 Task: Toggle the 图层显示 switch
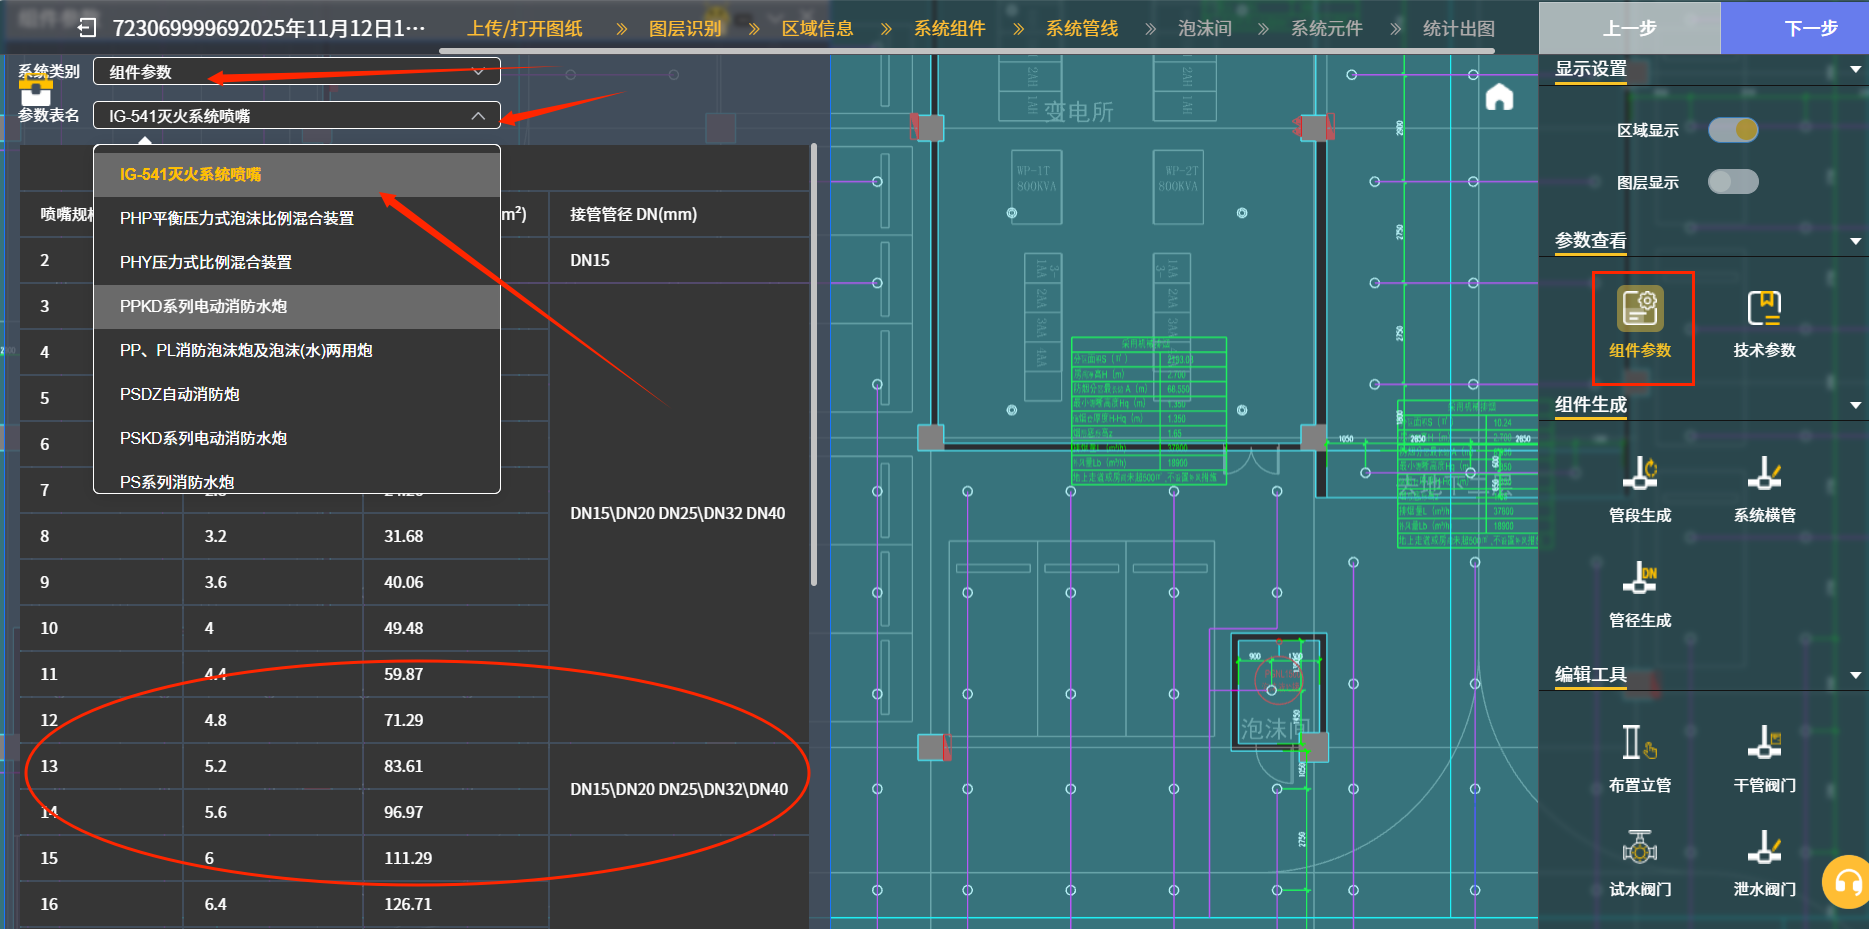(x=1732, y=182)
